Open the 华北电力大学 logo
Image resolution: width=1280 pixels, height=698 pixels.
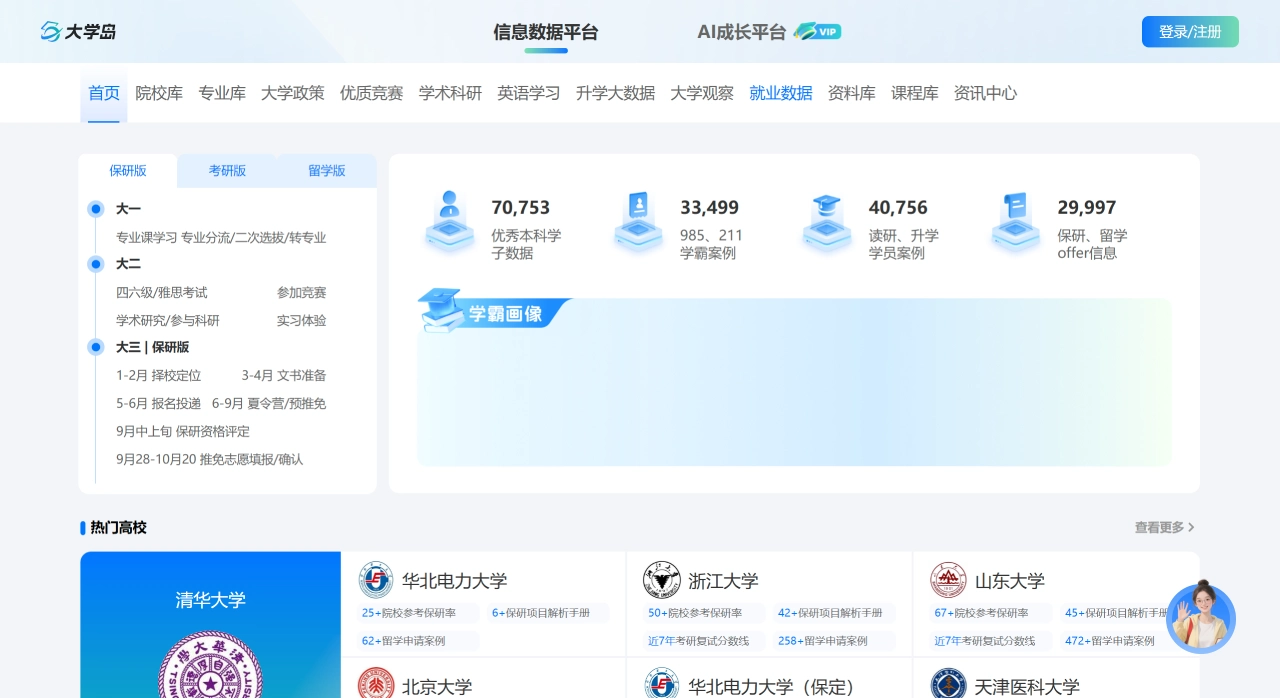coord(376,580)
